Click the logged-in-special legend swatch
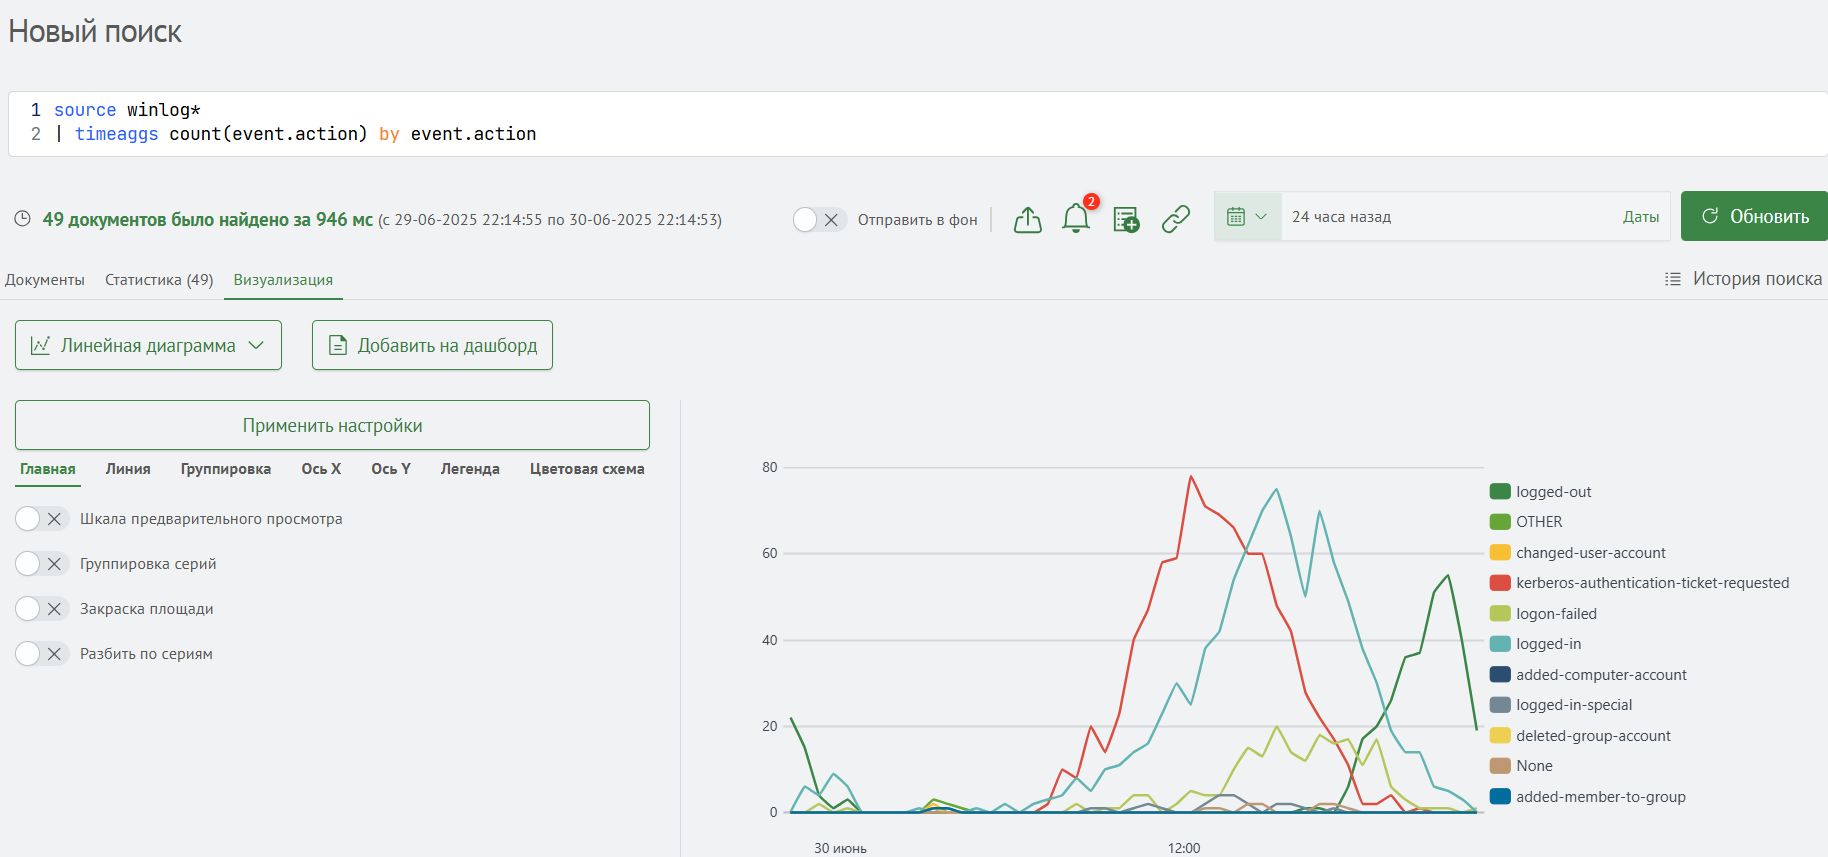The width and height of the screenshot is (1828, 857). point(1500,705)
